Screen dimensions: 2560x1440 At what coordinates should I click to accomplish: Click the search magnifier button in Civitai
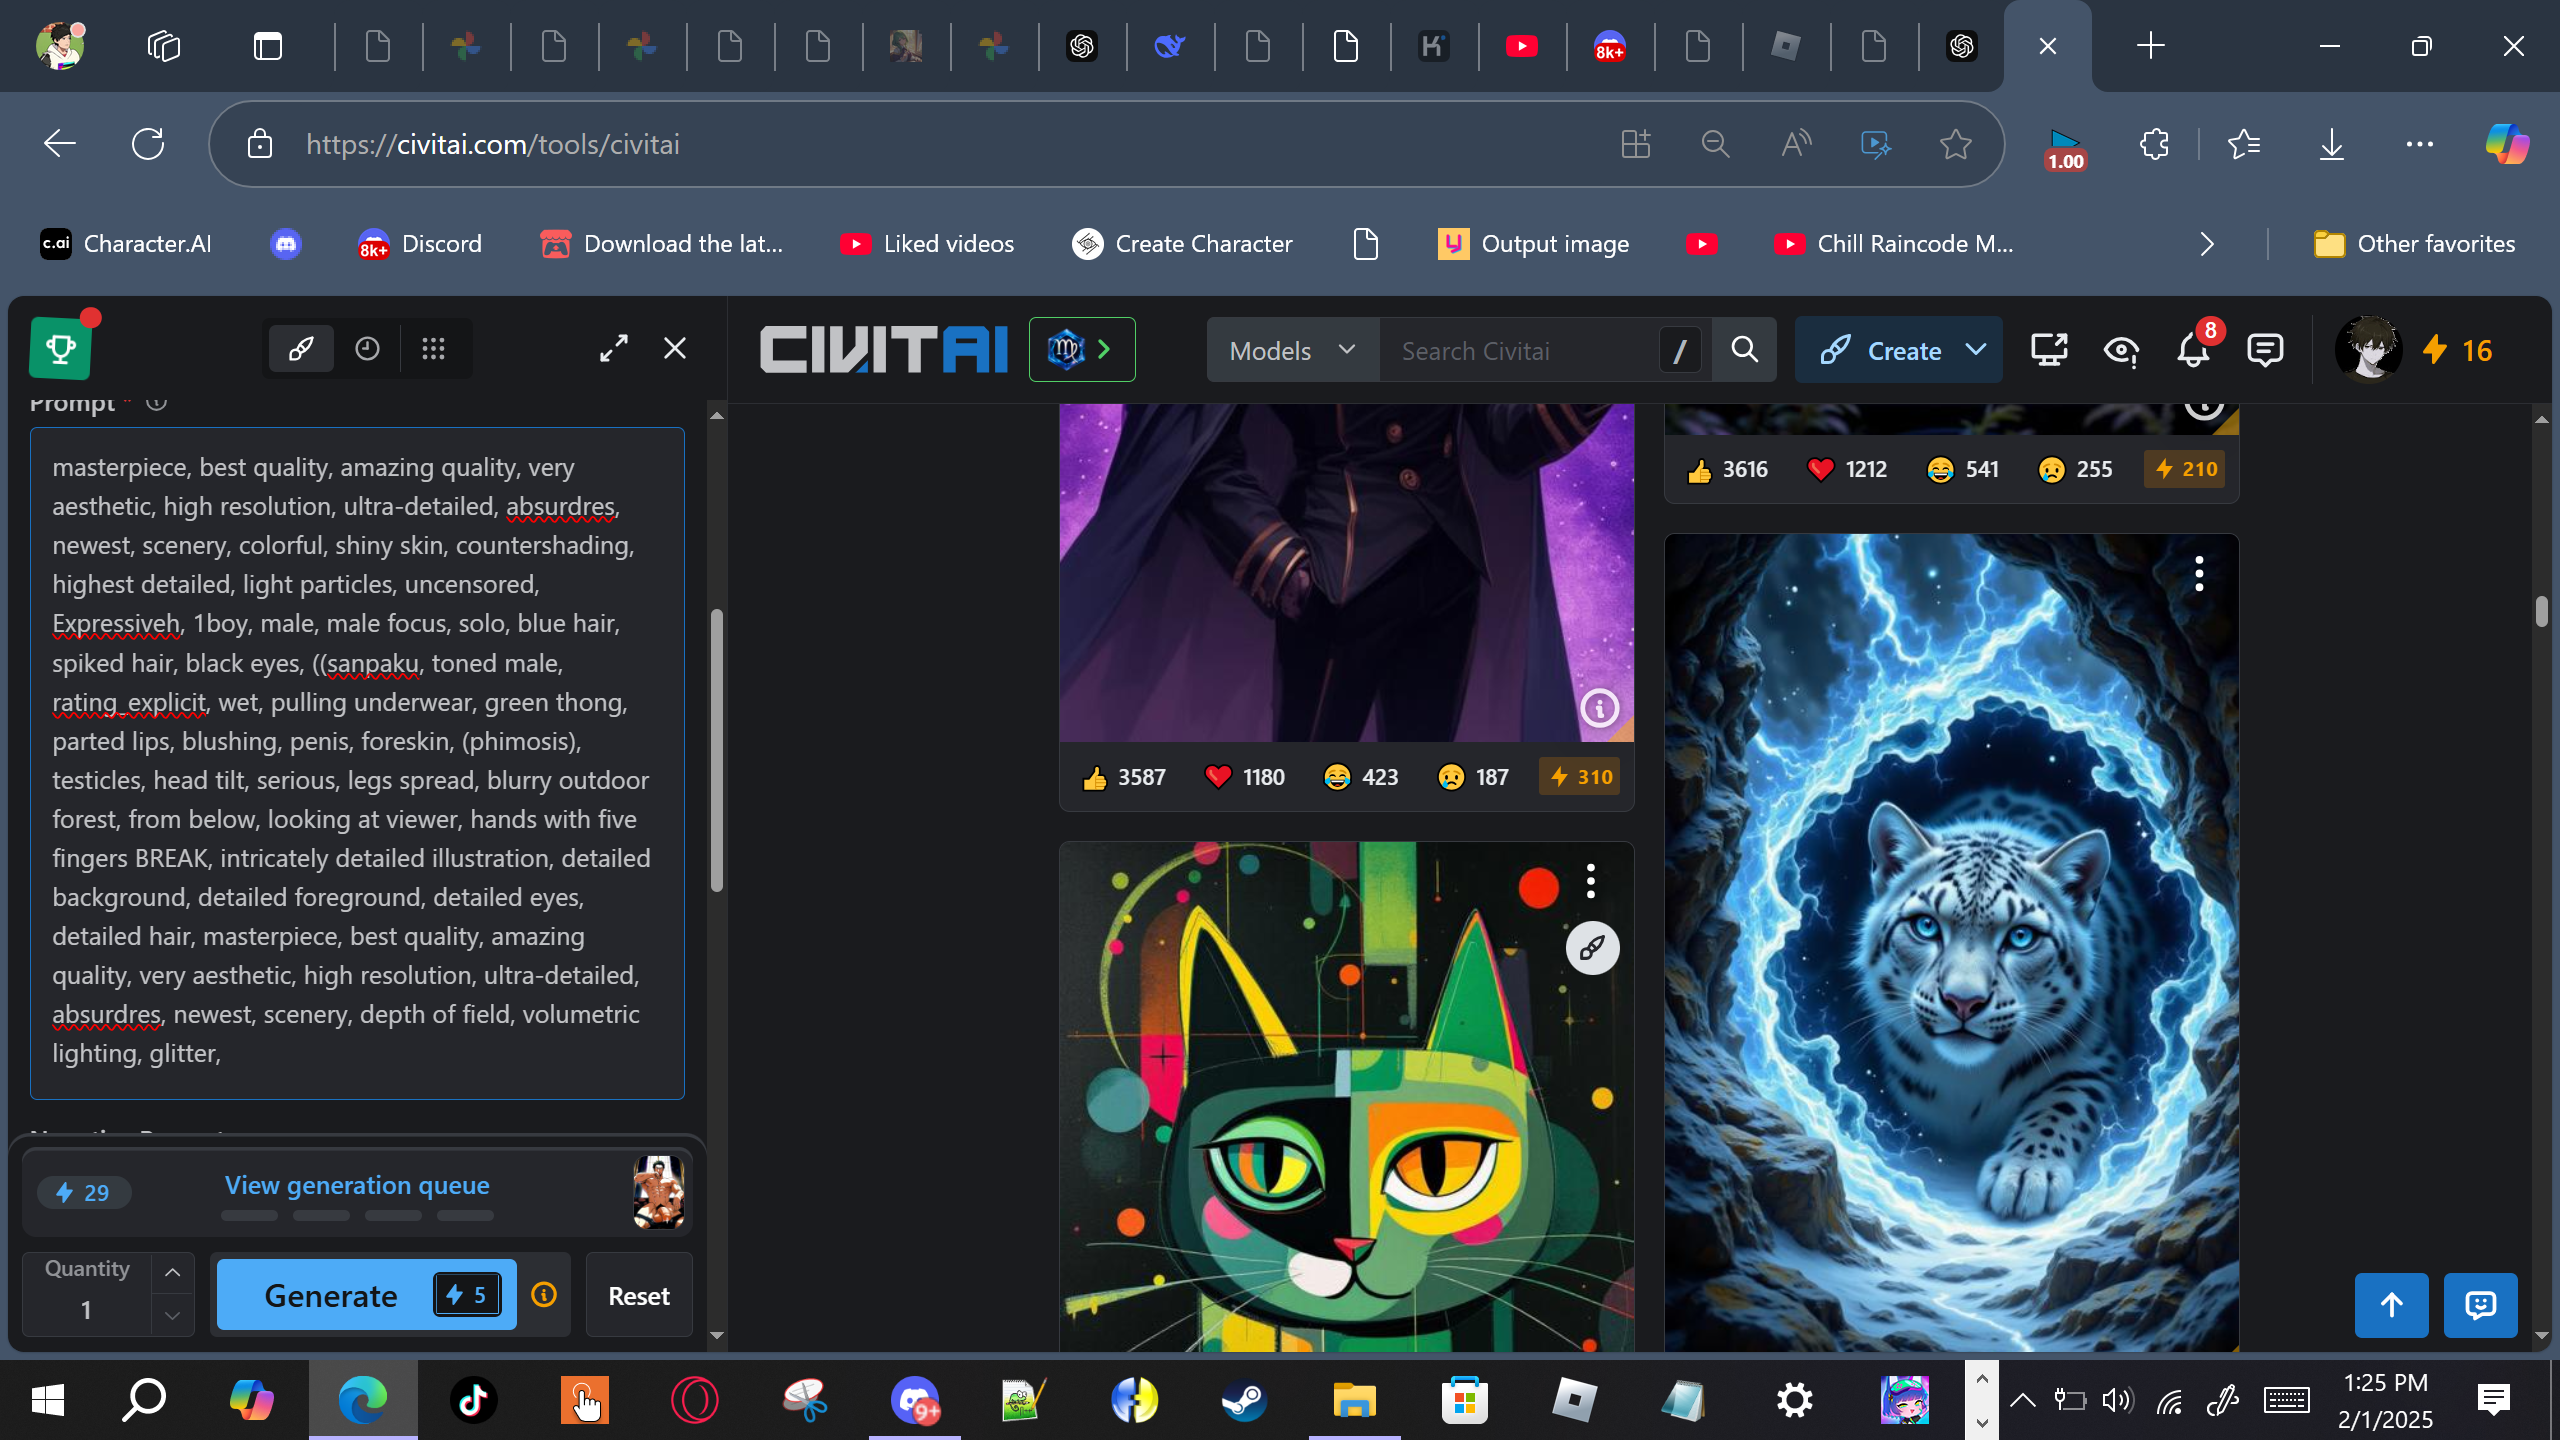[1744, 350]
